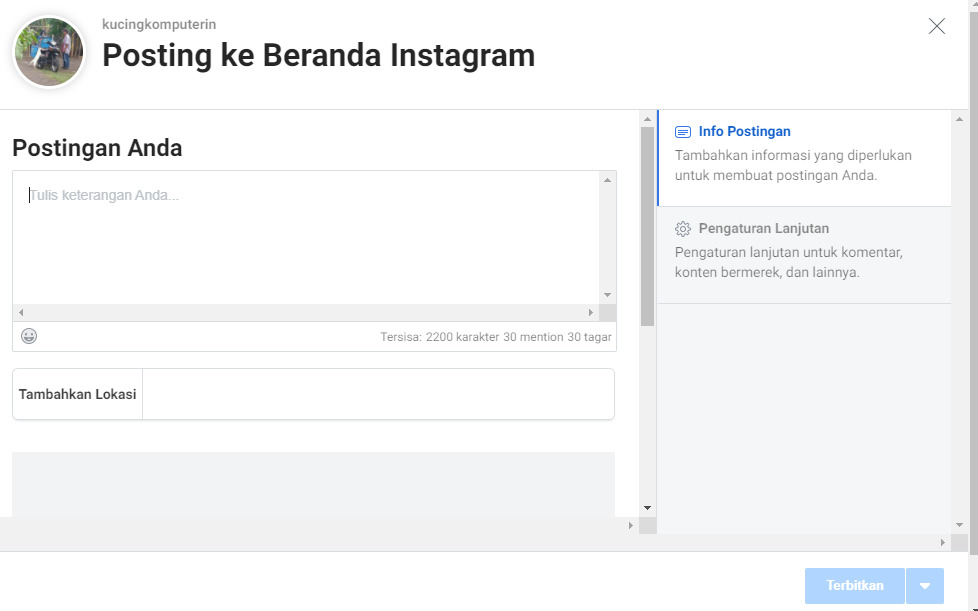The image size is (978, 611).
Task: Click inside the Tambahkan Lokasi field
Action: [380, 393]
